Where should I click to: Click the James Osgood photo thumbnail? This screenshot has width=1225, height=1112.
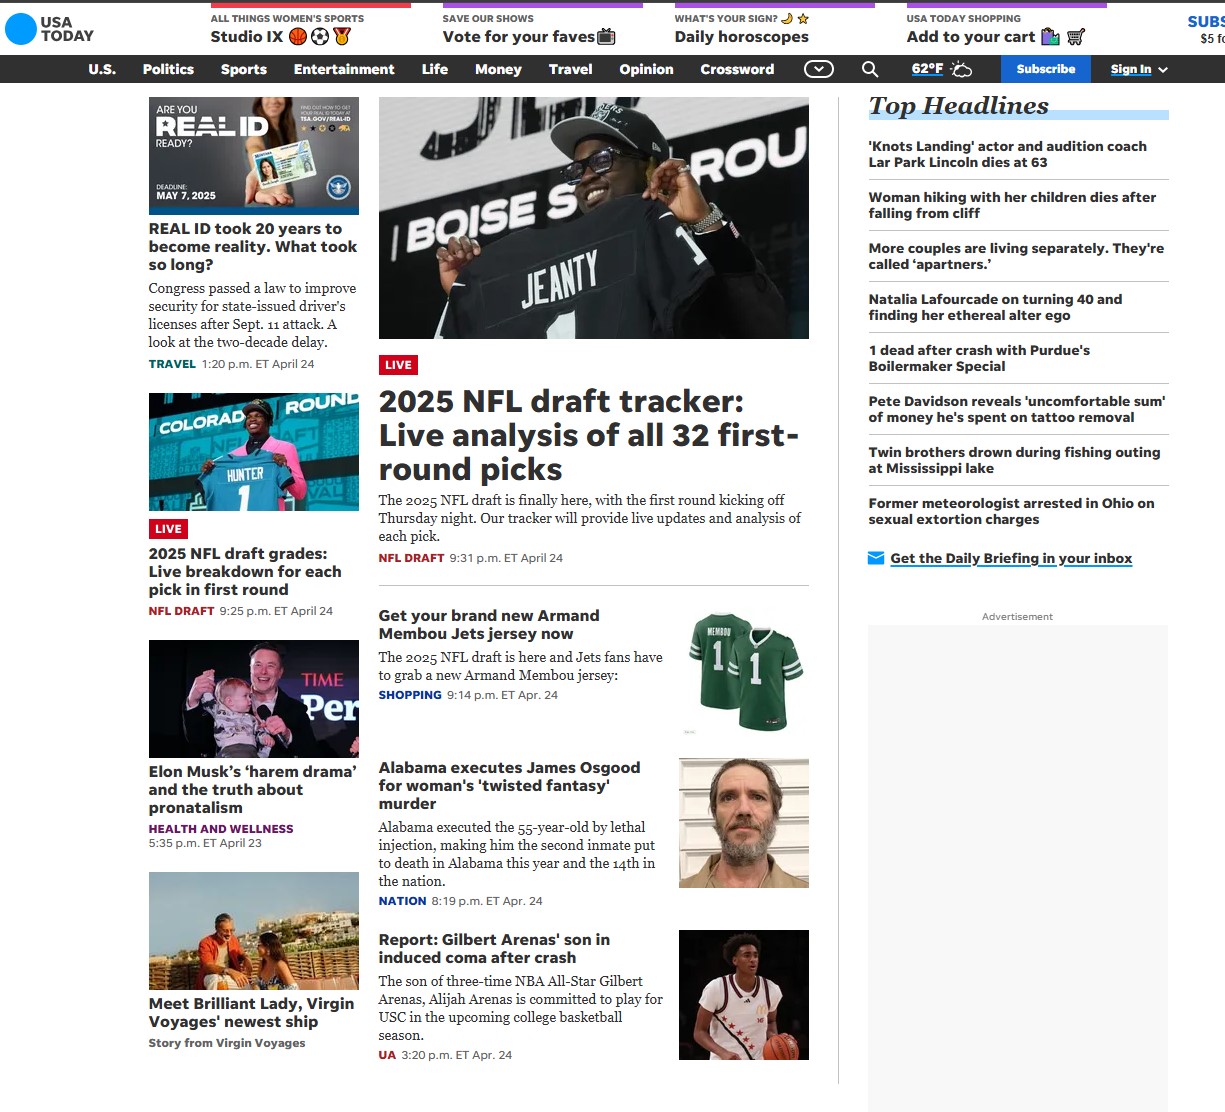tap(744, 823)
